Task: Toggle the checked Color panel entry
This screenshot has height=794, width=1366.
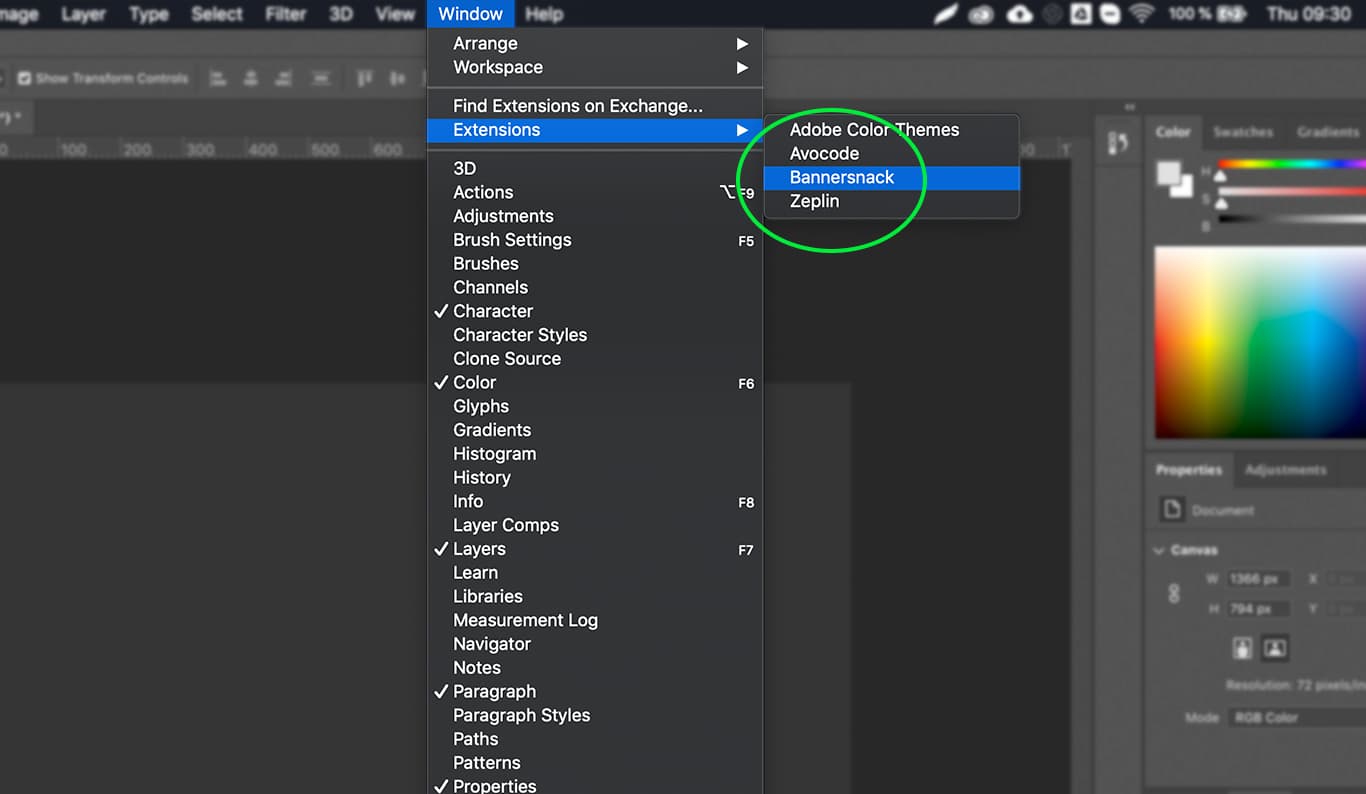Action: click(595, 382)
